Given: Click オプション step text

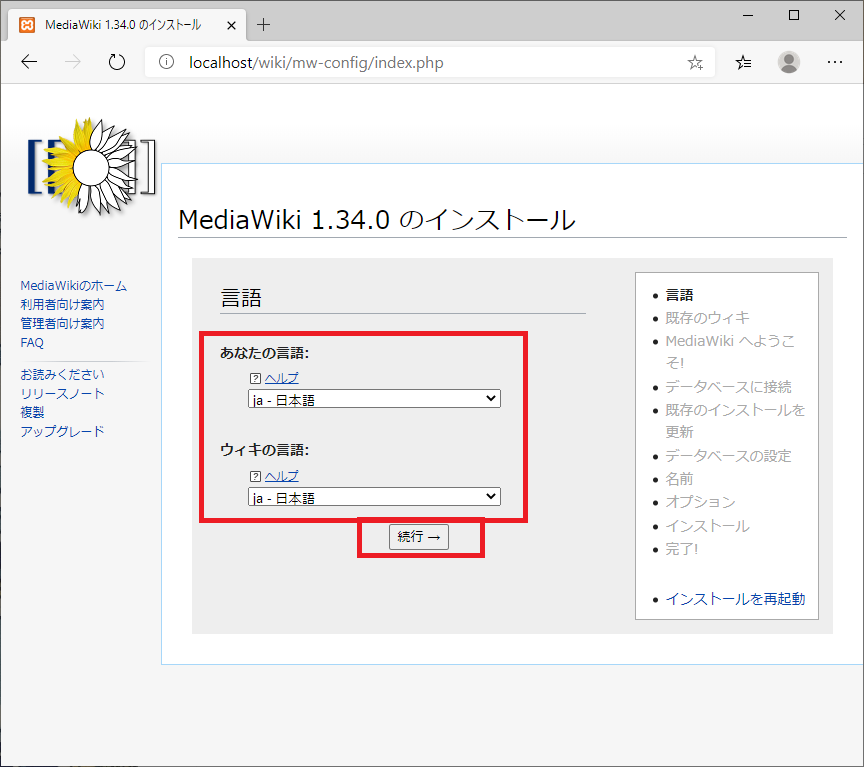Looking at the screenshot, I should click(700, 503).
